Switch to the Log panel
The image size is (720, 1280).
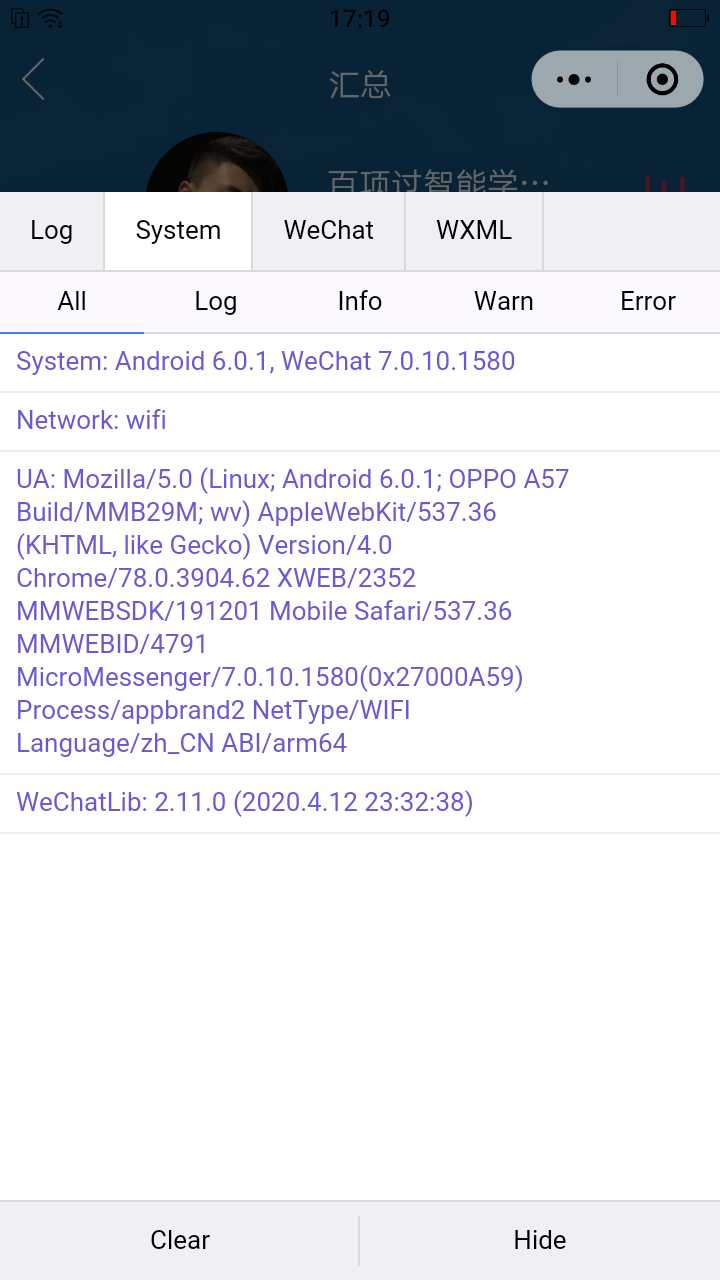coord(51,231)
